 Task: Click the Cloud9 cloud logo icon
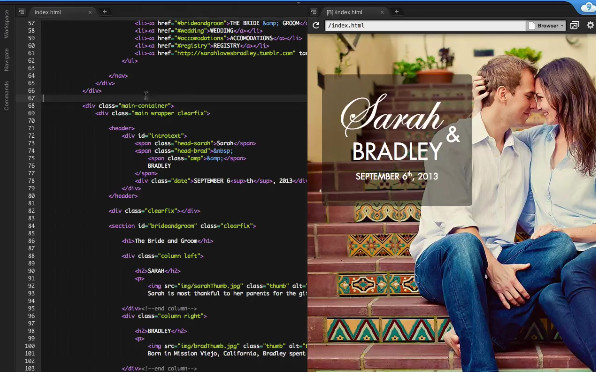(x=588, y=7)
